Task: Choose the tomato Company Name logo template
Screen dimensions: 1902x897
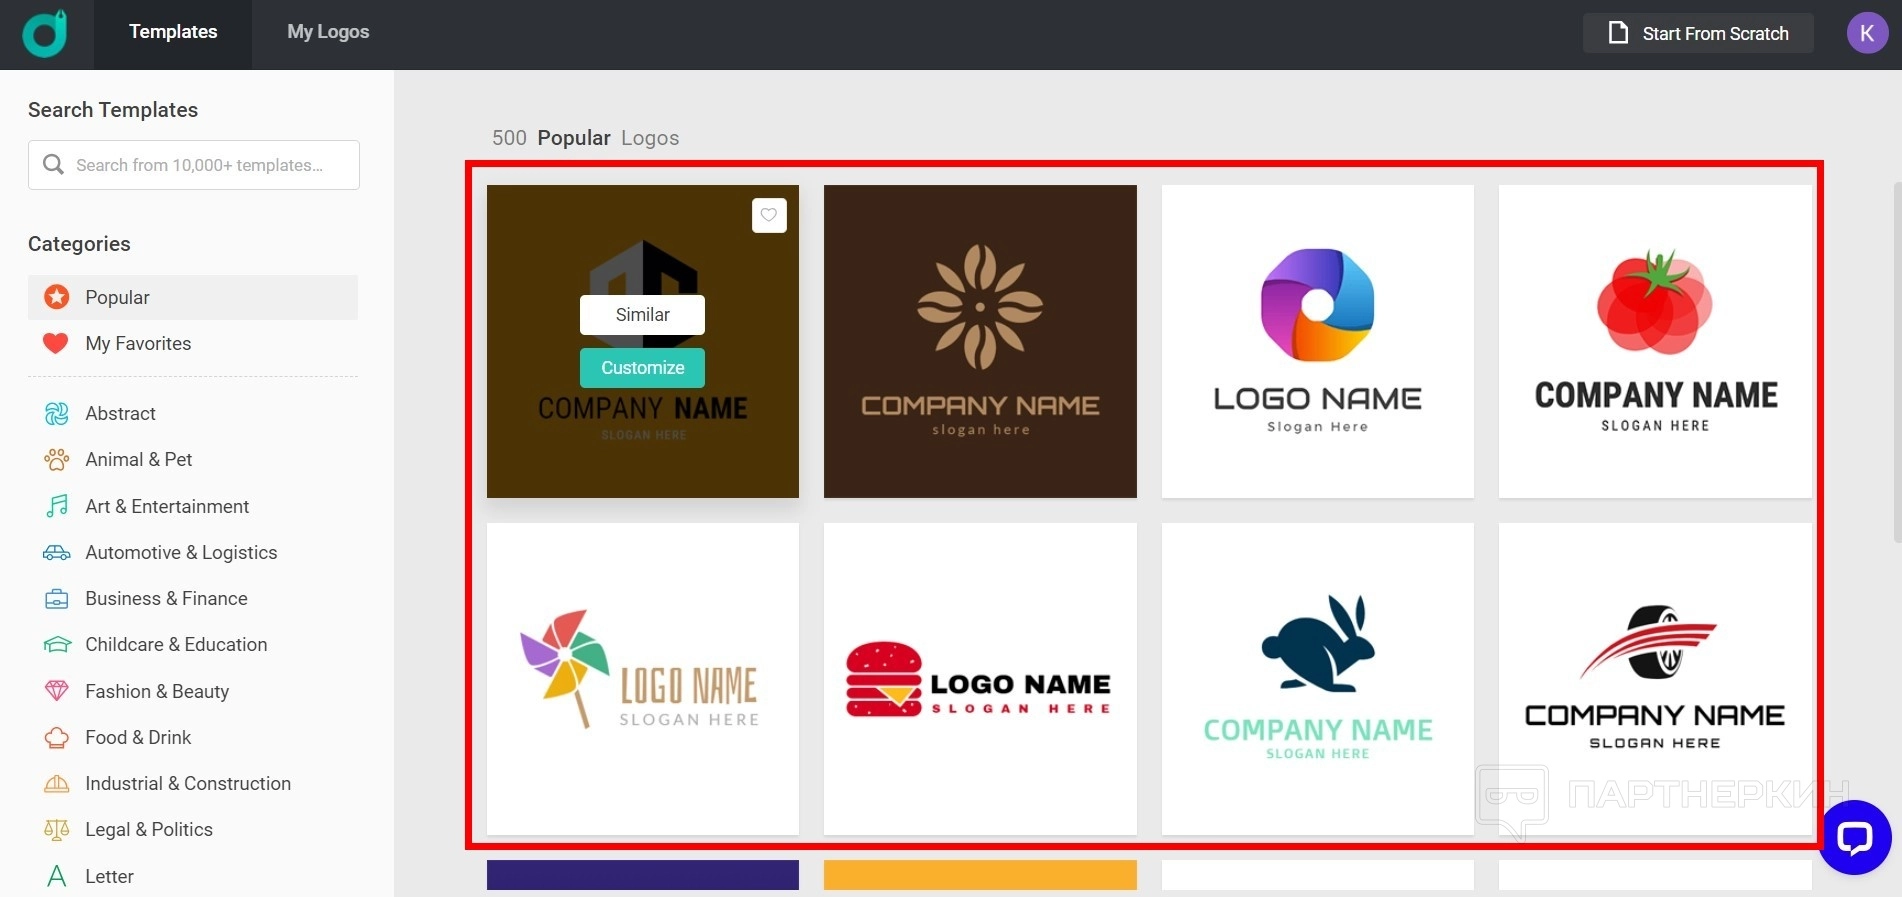Action: point(1655,341)
